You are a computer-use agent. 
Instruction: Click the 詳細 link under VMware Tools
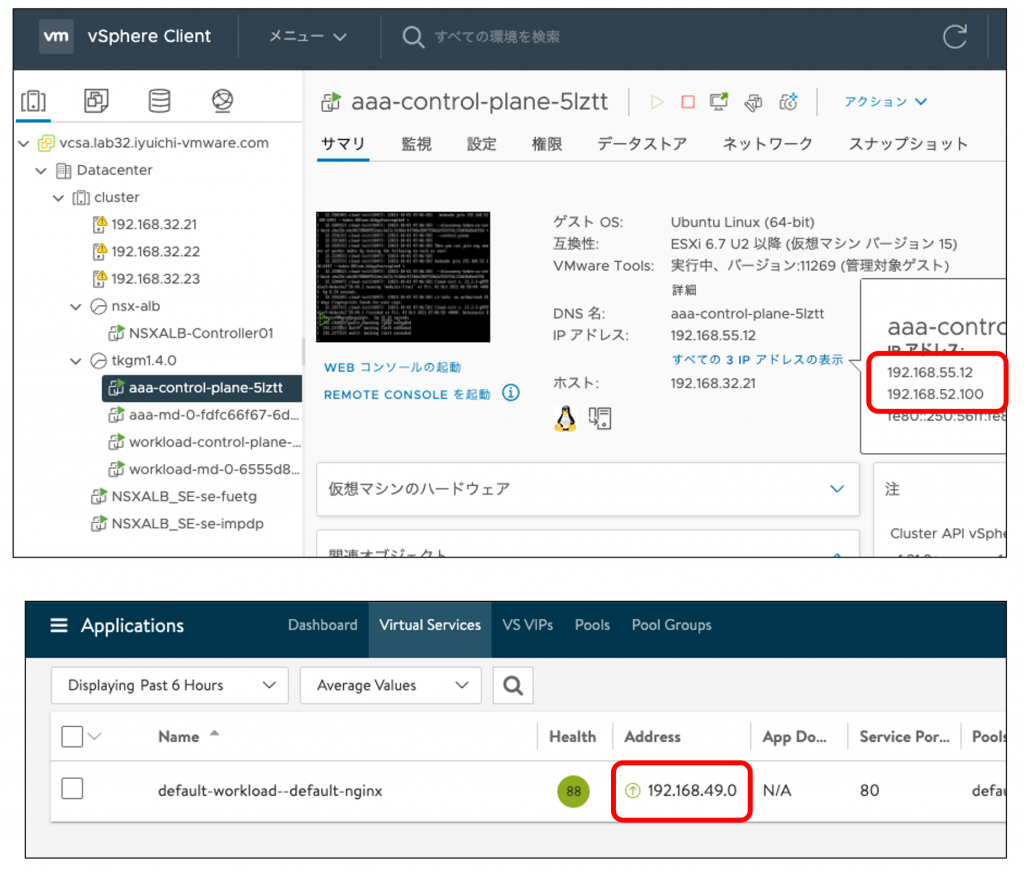[684, 290]
